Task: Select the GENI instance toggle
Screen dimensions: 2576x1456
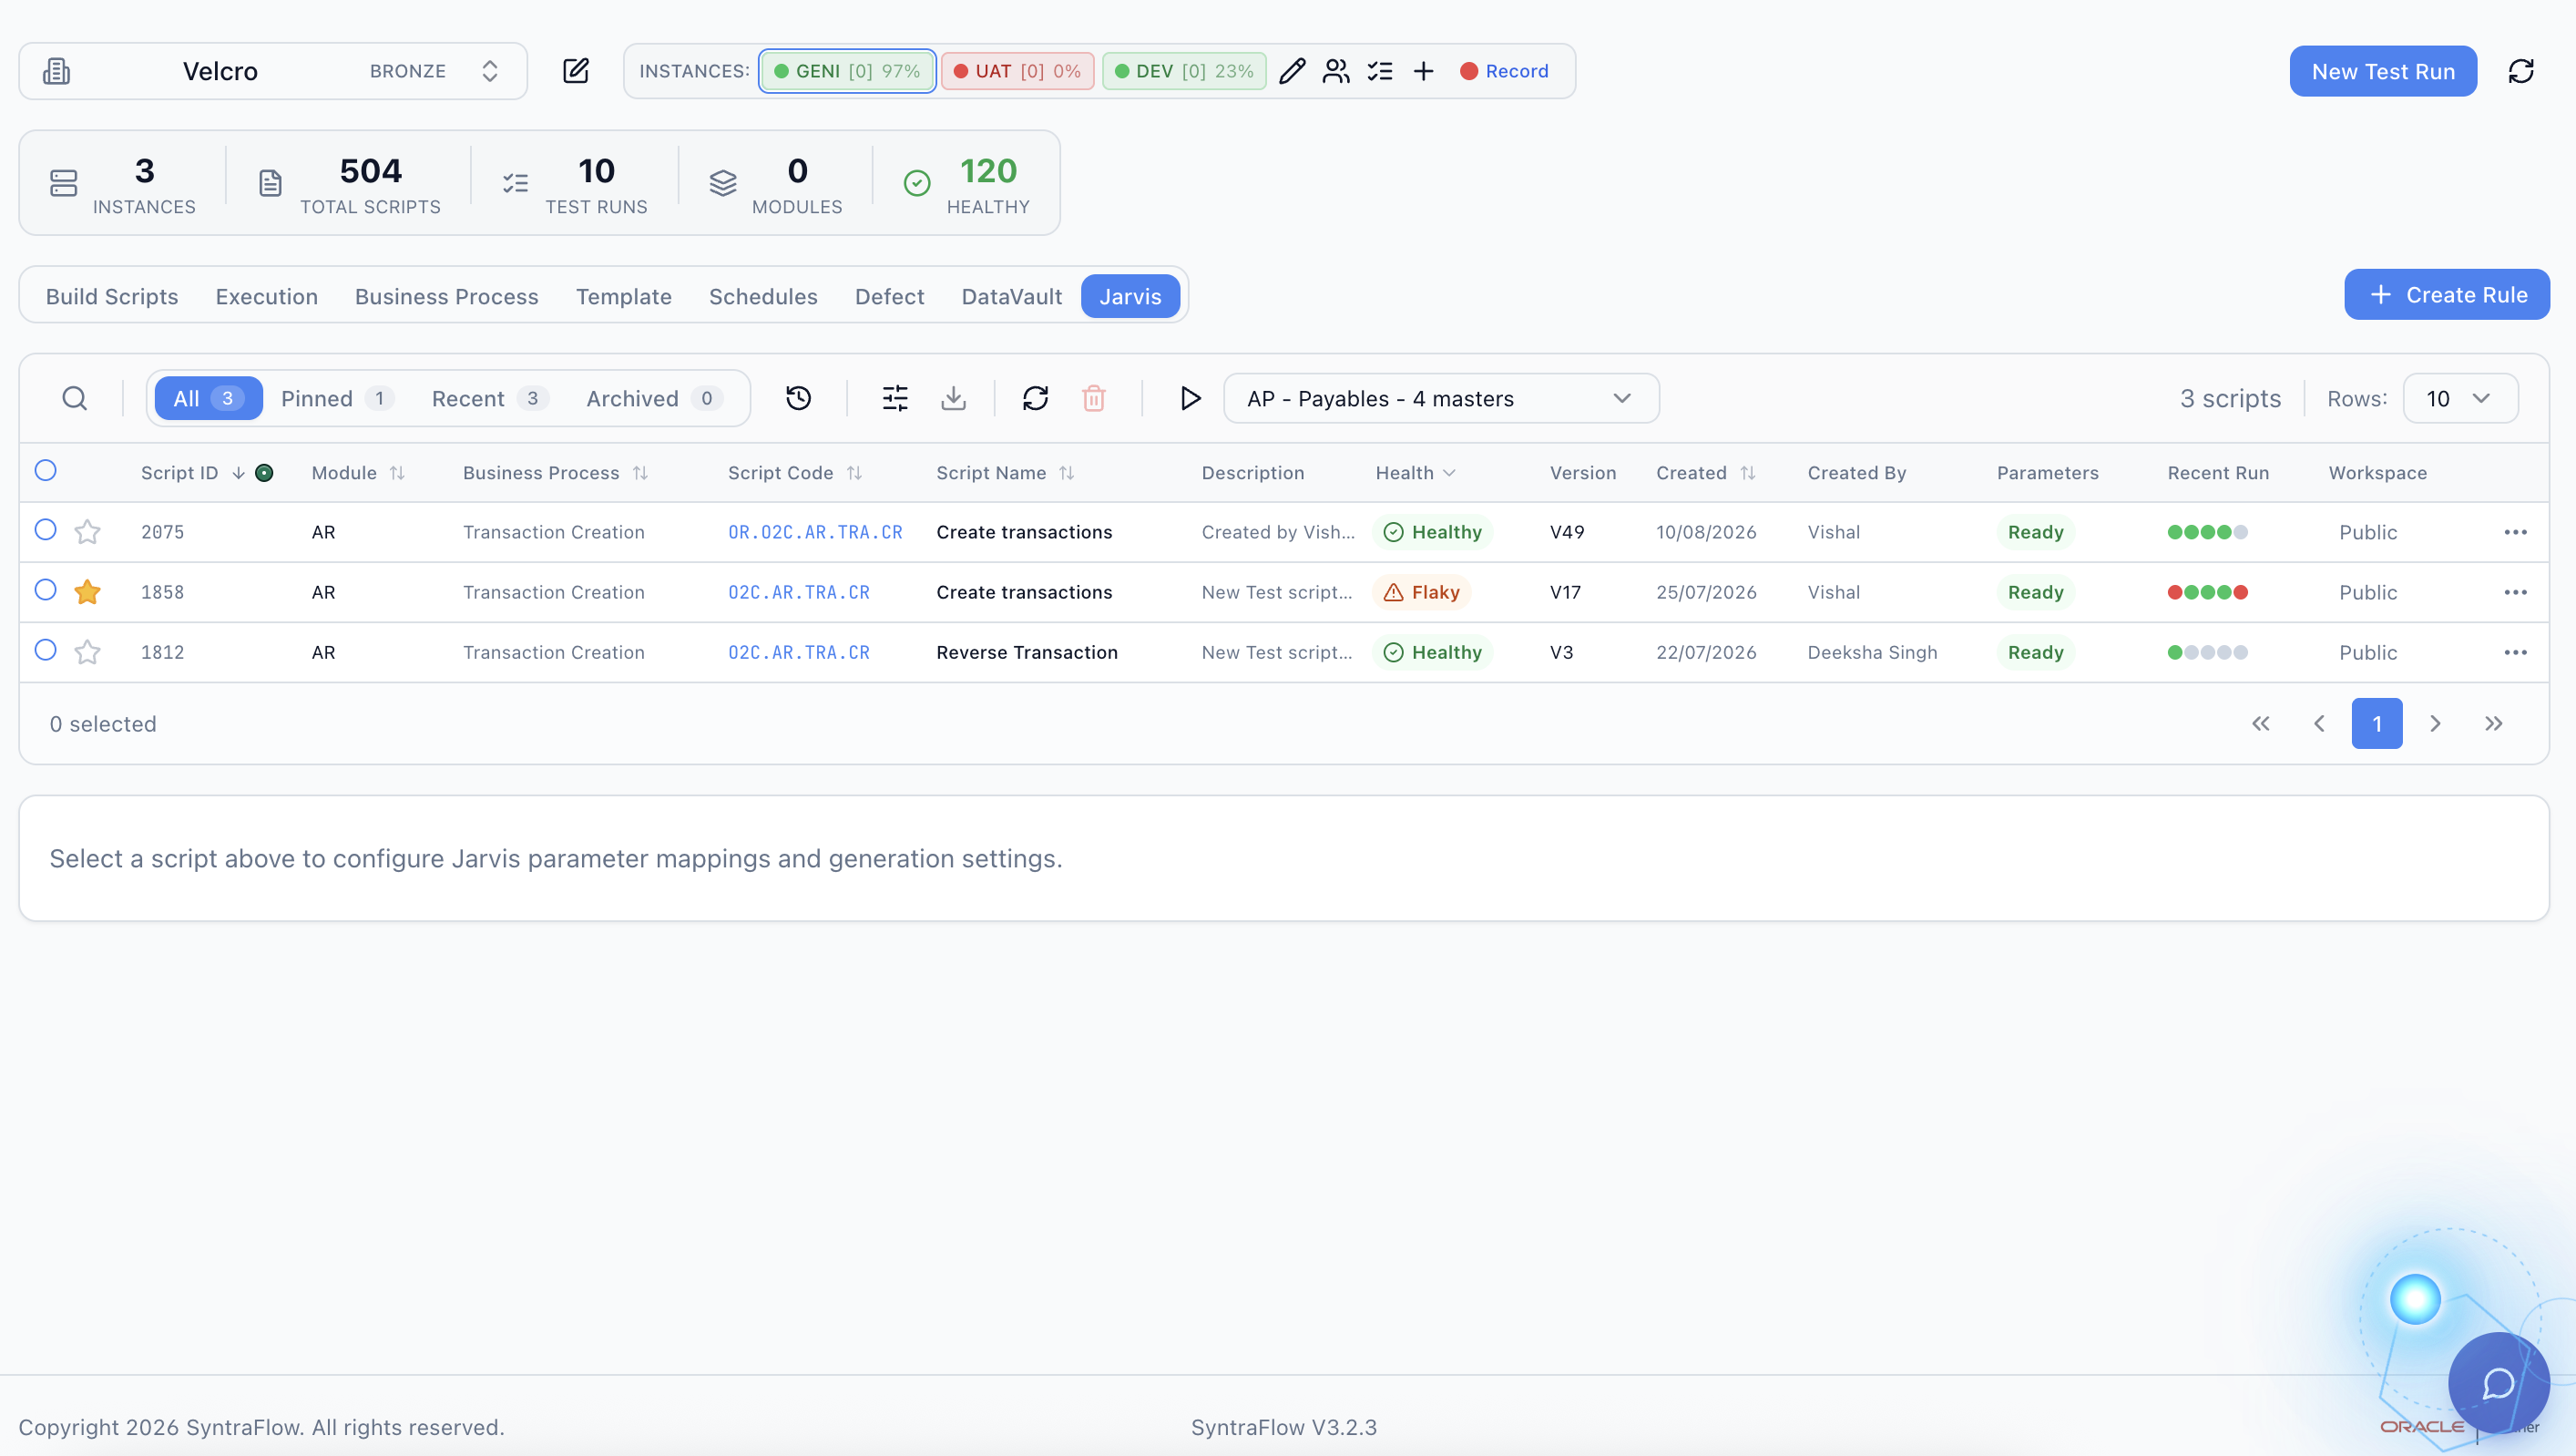Action: [847, 71]
